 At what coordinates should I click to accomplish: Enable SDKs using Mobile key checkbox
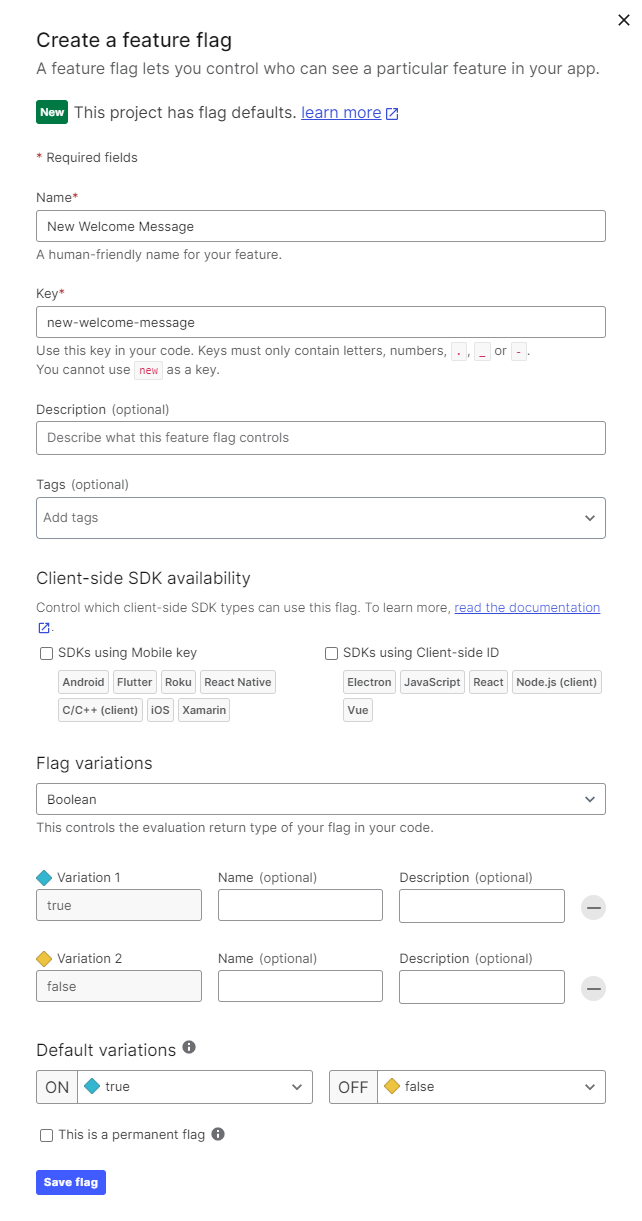46,653
